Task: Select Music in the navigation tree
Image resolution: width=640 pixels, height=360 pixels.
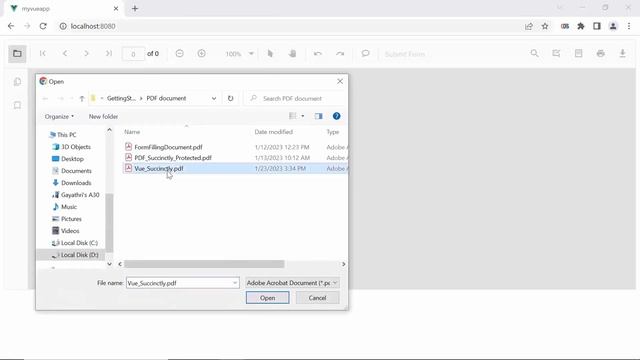Action: pyautogui.click(x=64, y=207)
